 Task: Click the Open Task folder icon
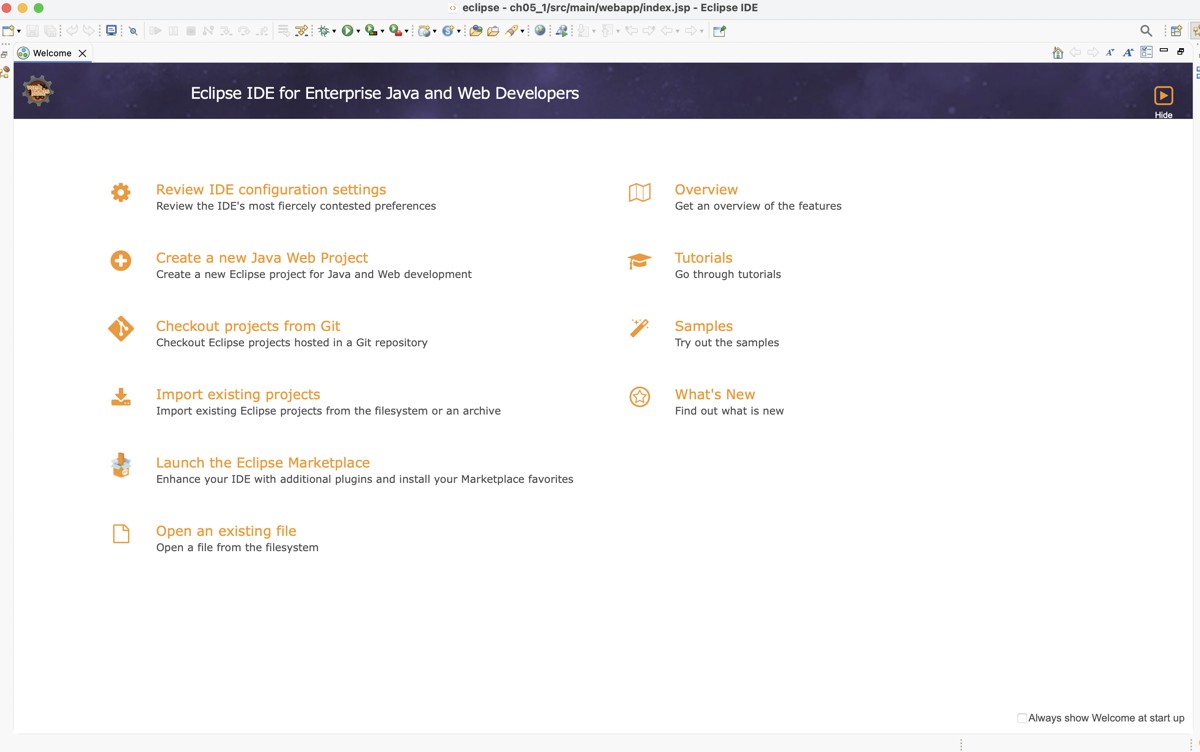493,31
